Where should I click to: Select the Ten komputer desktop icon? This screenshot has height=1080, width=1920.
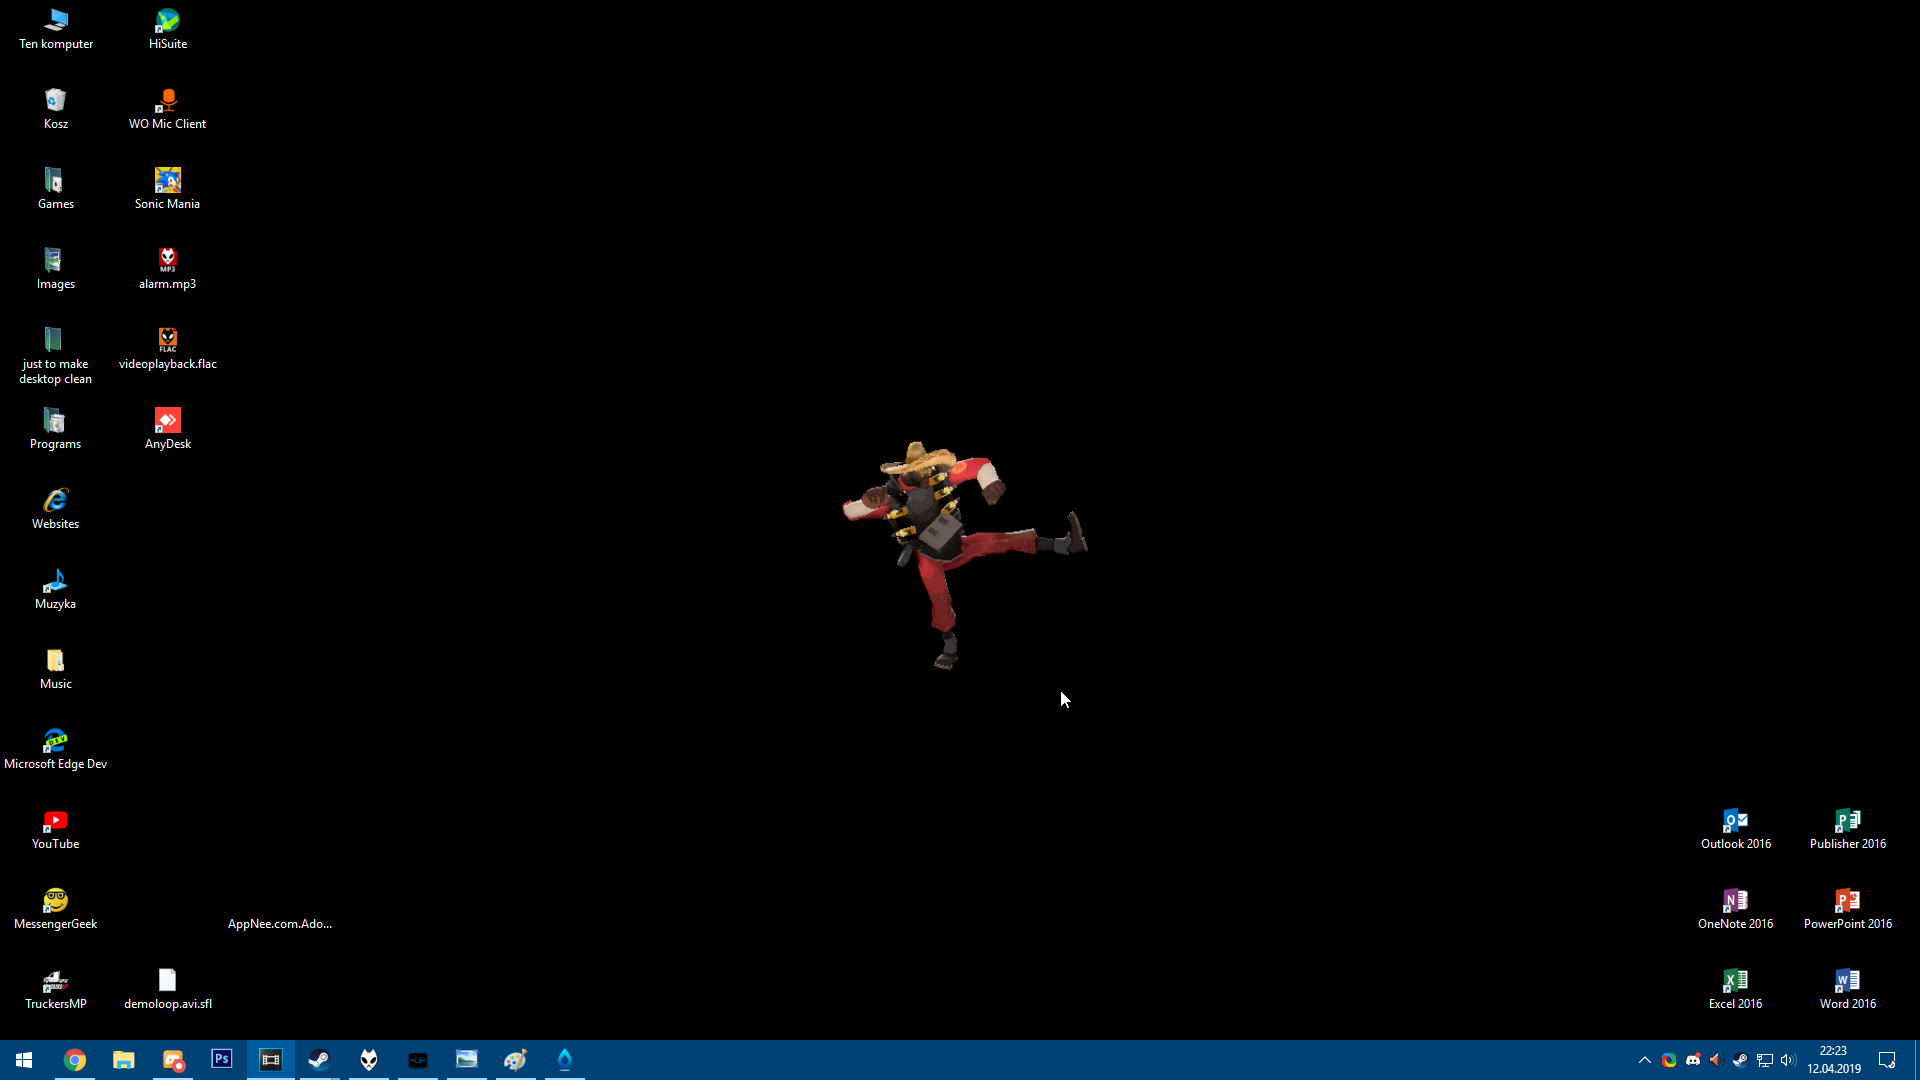click(x=56, y=28)
